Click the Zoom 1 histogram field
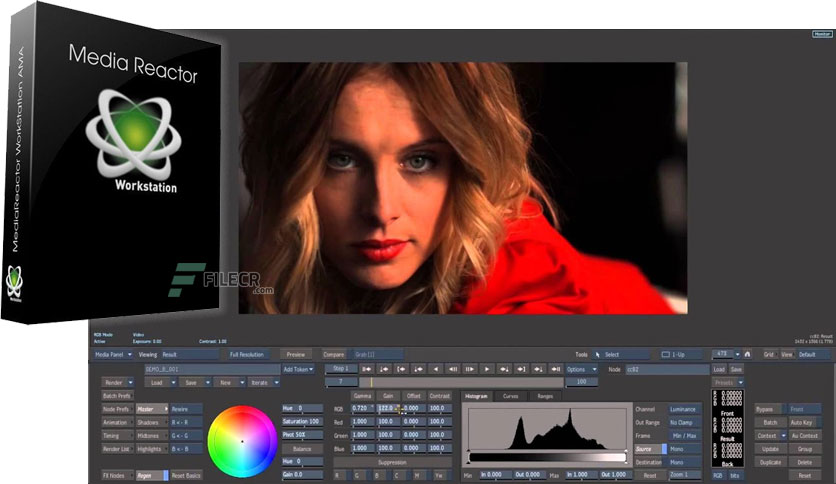Viewport: 836px width, 484px height. tap(684, 475)
